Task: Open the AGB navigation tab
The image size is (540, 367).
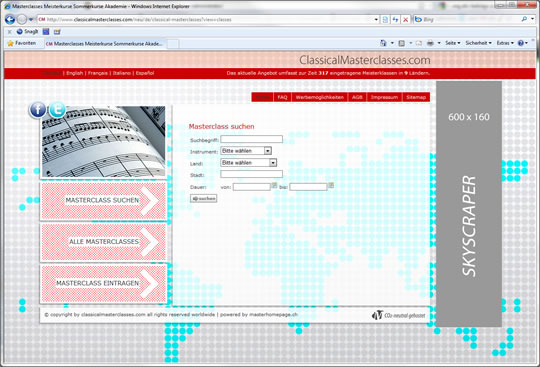Action: tap(357, 97)
